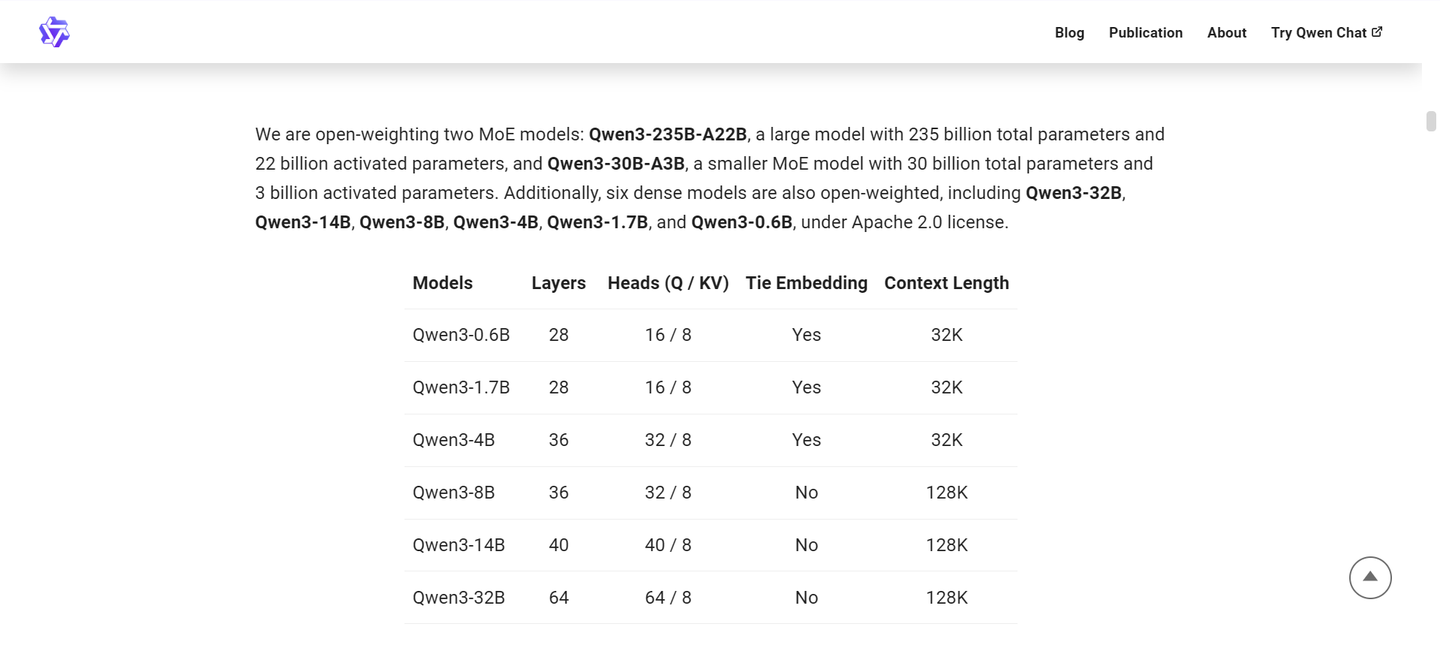Click the Qwen3-1.7B table row label
1440x654 pixels.
pyautogui.click(x=461, y=387)
